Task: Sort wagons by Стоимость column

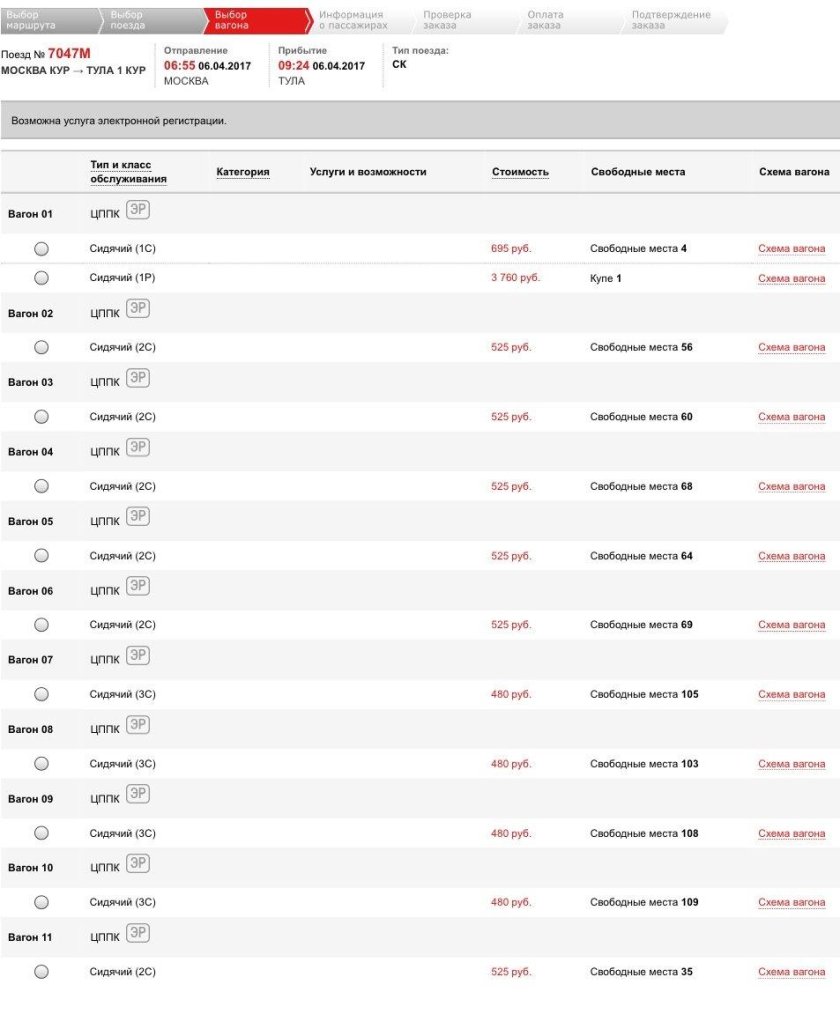Action: [x=520, y=172]
